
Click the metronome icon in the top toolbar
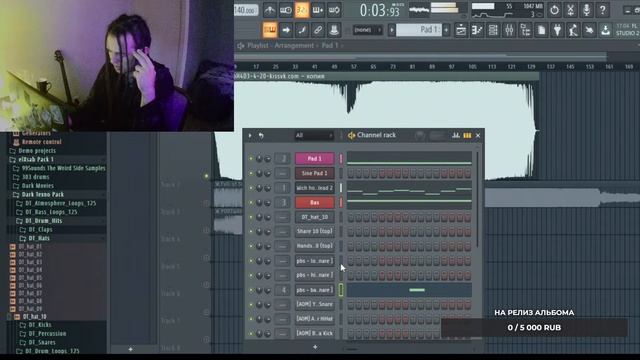pos(269,10)
